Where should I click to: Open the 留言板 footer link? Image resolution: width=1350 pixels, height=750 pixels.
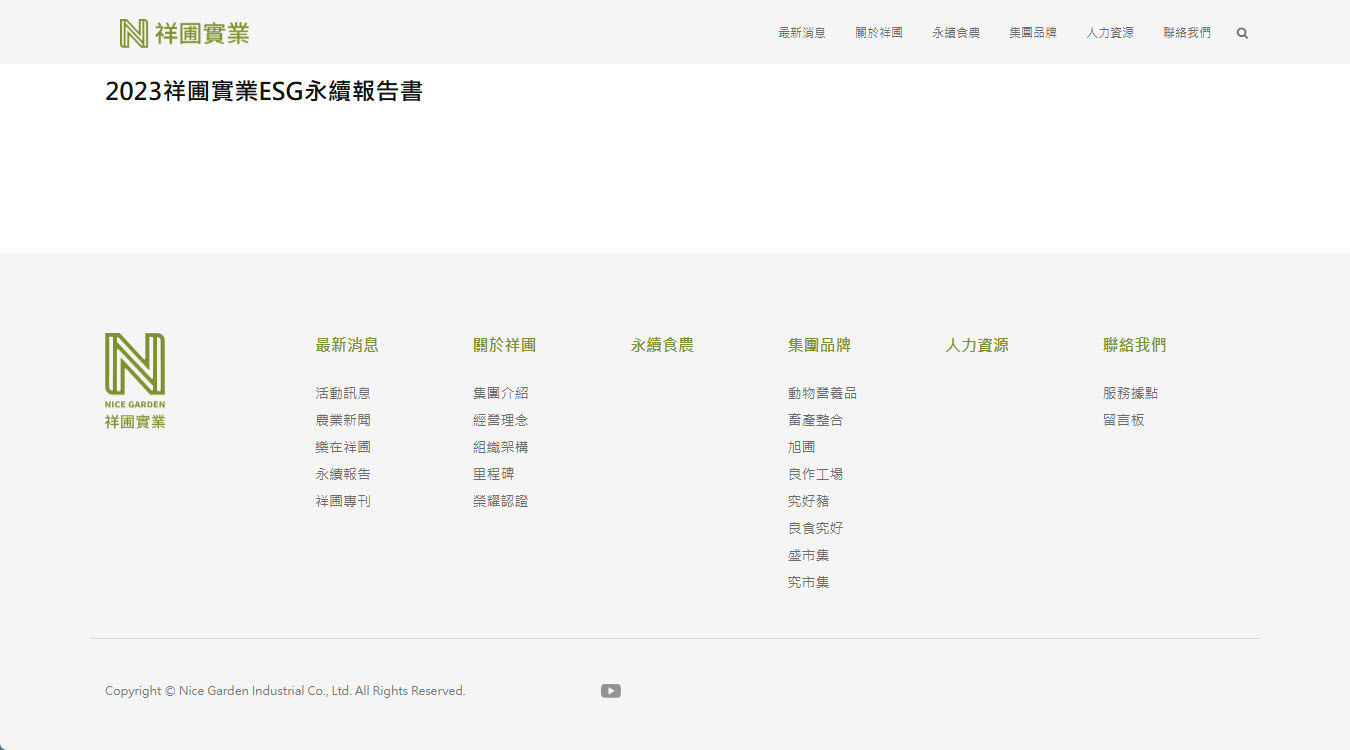1123,420
